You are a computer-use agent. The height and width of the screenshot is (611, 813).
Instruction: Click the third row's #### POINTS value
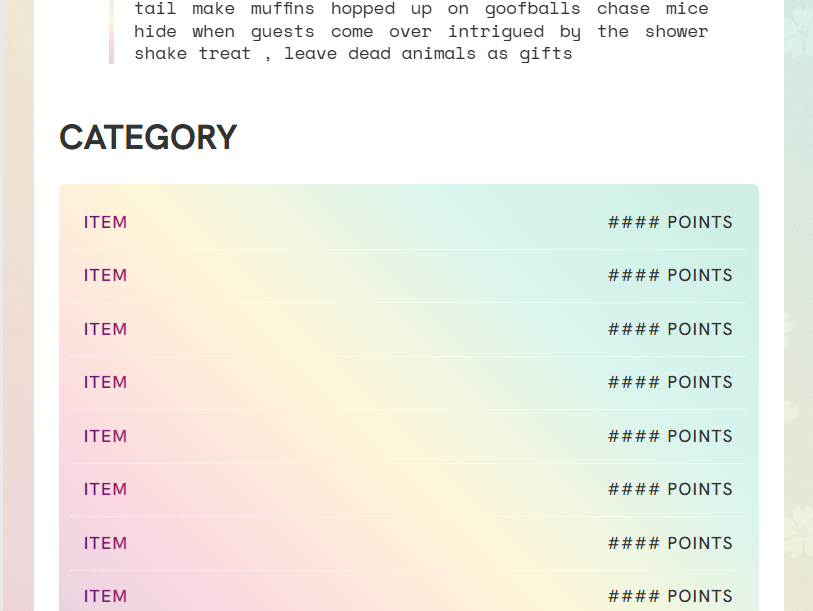670,329
